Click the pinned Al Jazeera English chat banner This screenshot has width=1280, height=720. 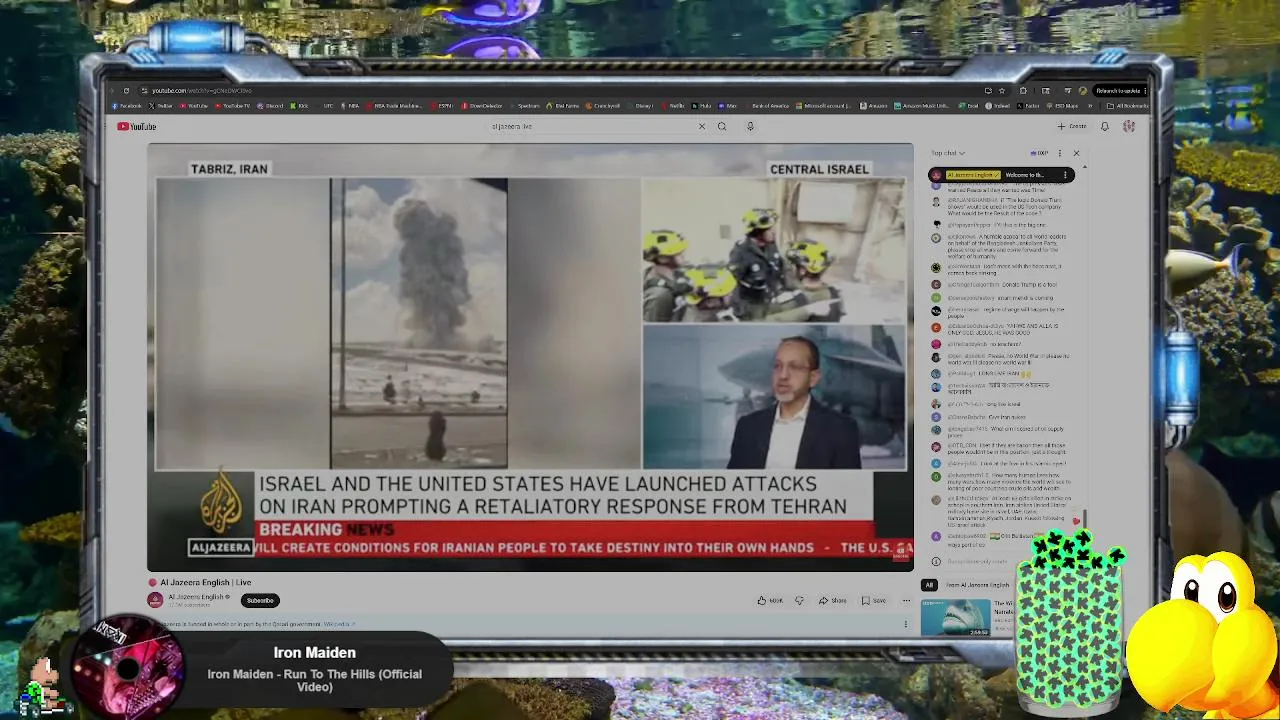1001,175
